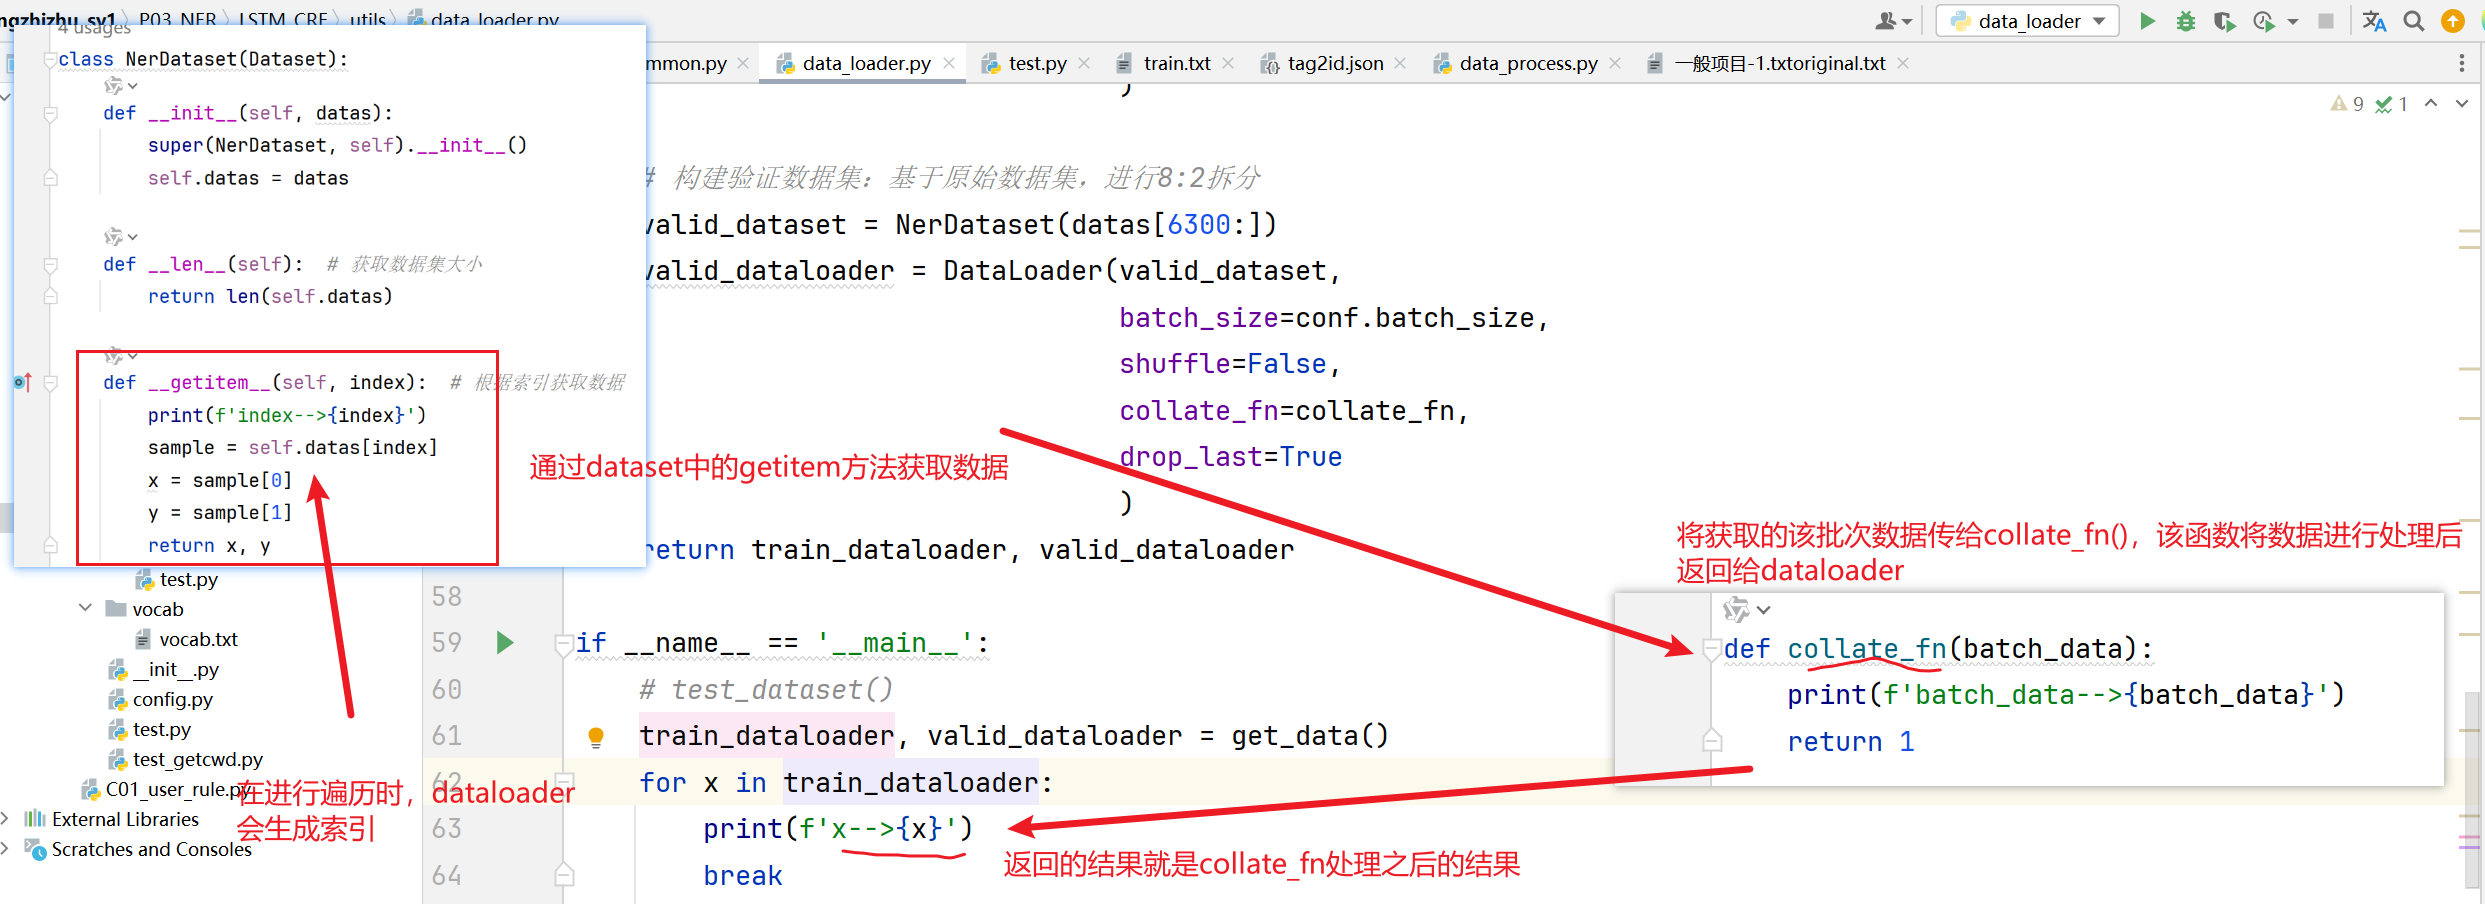Open Search Everywhere magnifier
Image resolution: width=2485 pixels, height=904 pixels.
click(2414, 21)
